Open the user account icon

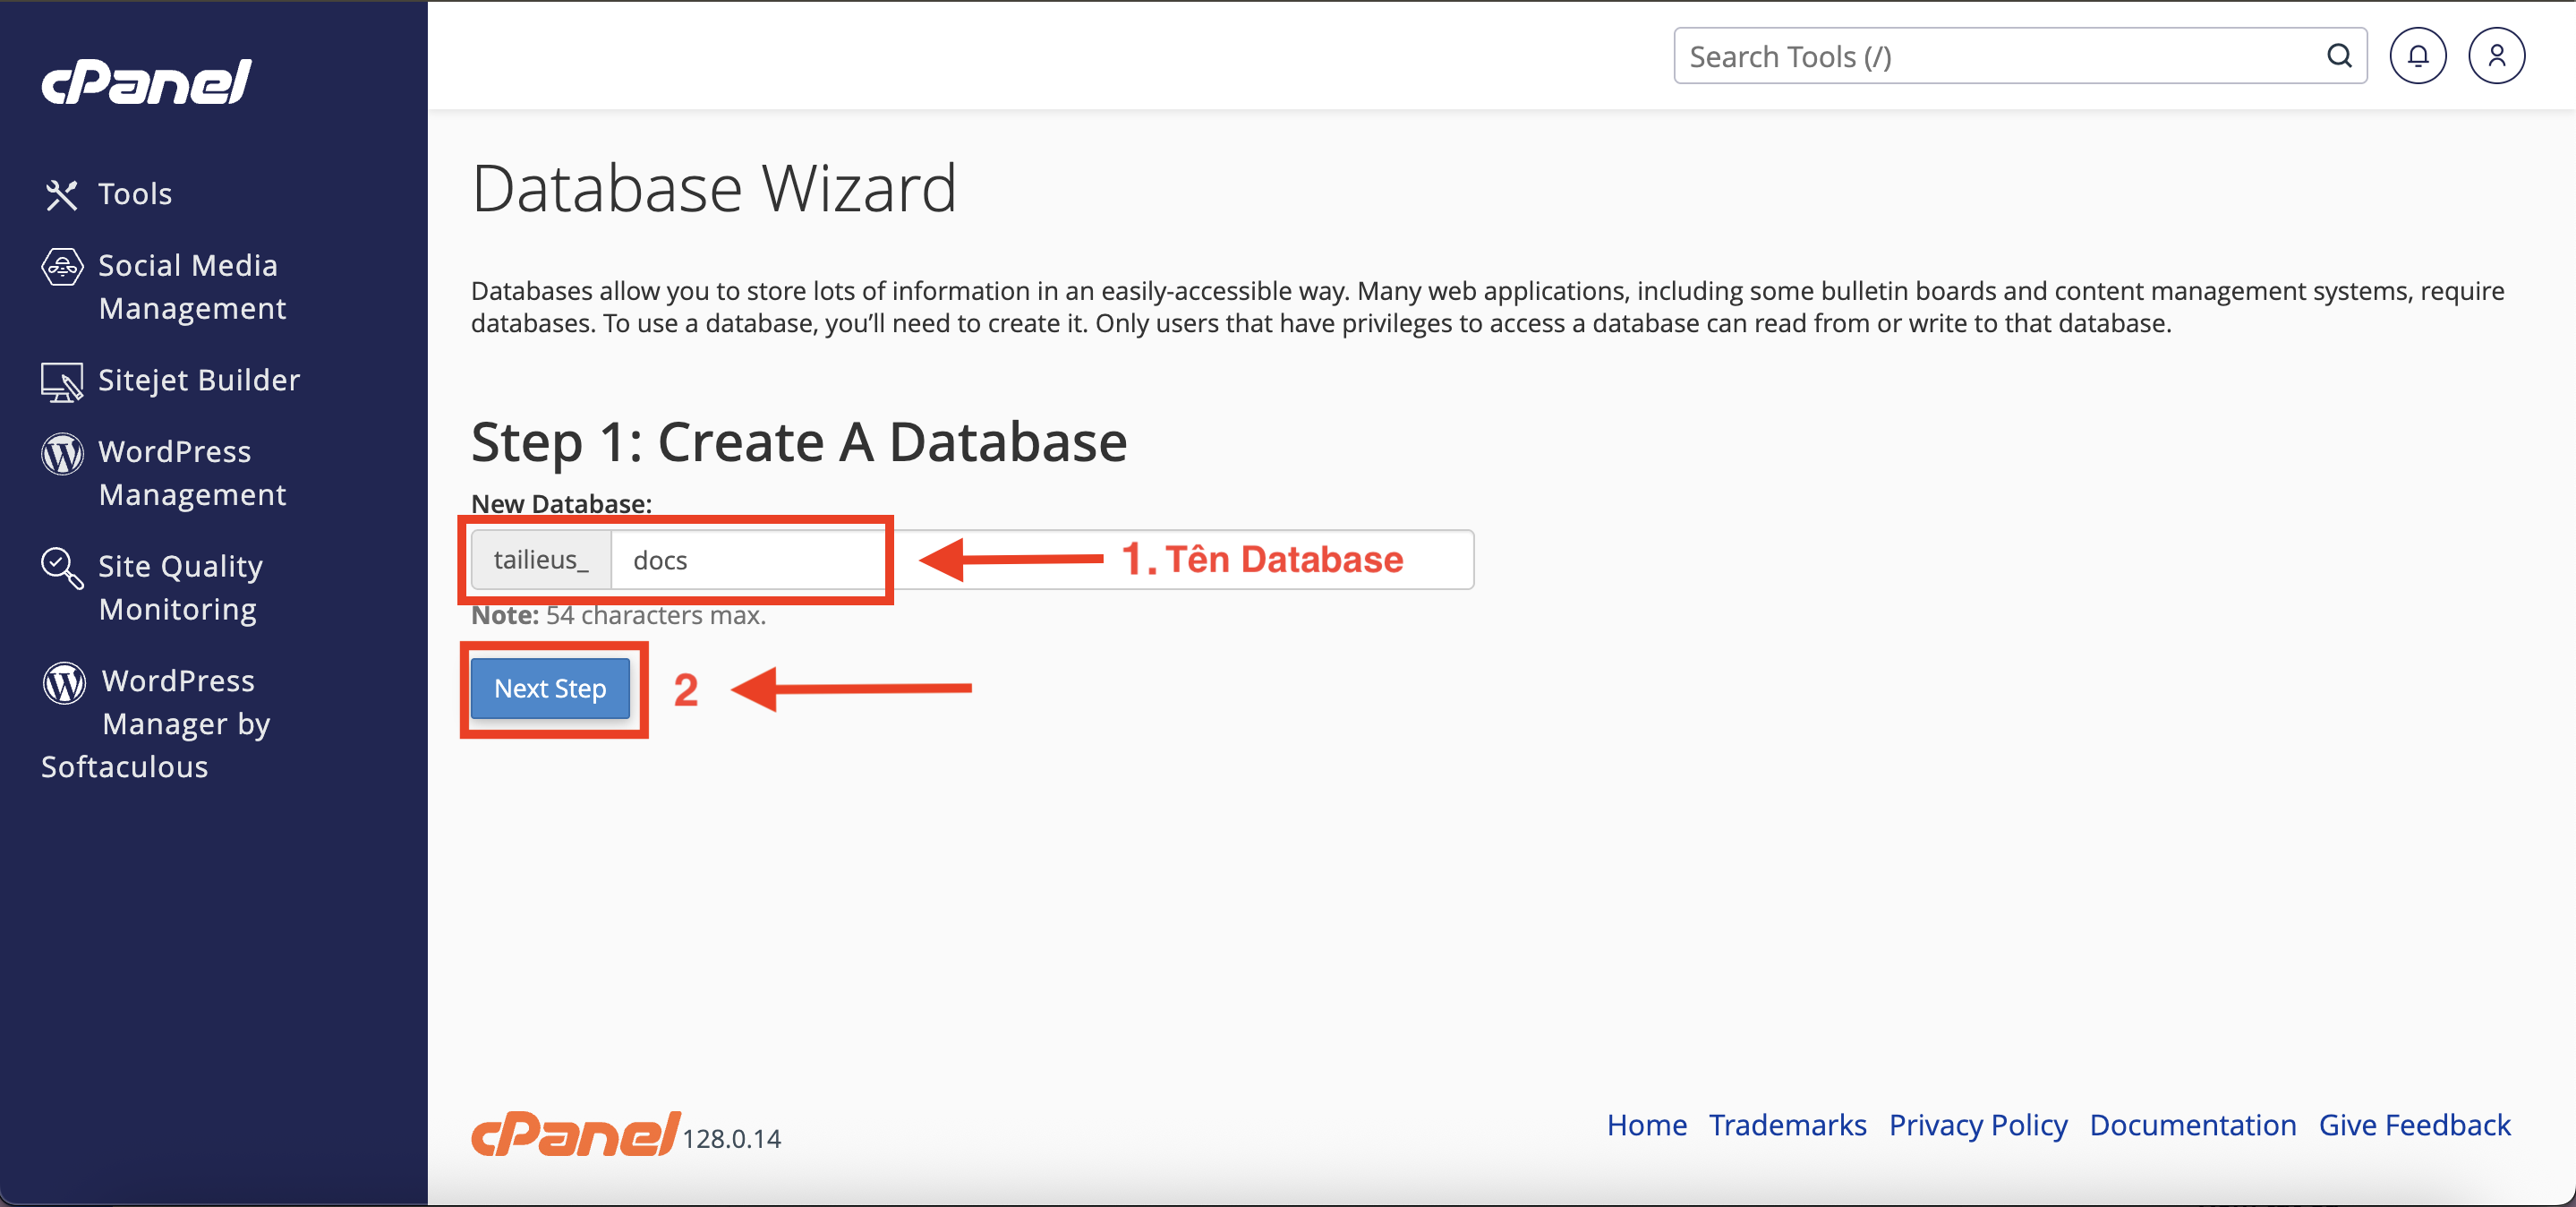click(x=2496, y=56)
